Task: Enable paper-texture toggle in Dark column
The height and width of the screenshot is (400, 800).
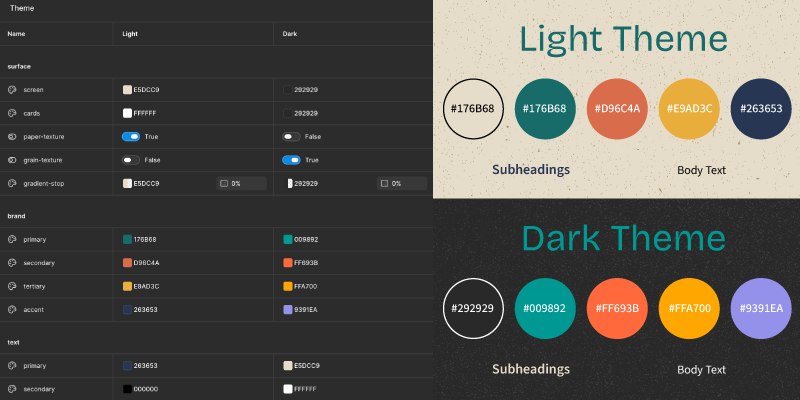Action: coord(291,137)
